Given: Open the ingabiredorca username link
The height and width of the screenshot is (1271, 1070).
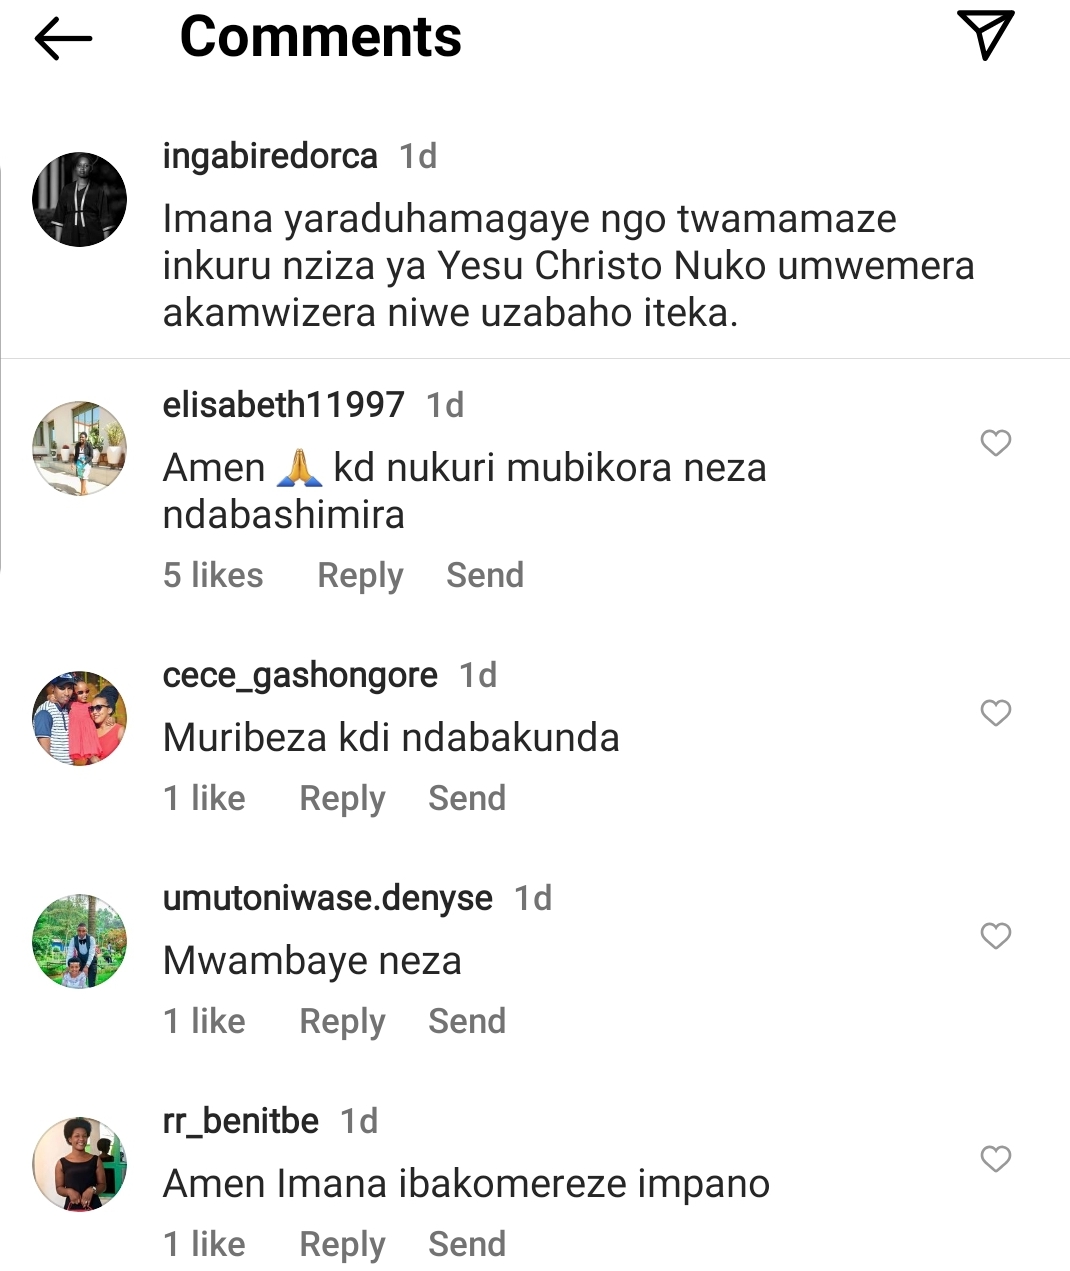Looking at the screenshot, I should coord(270,157).
